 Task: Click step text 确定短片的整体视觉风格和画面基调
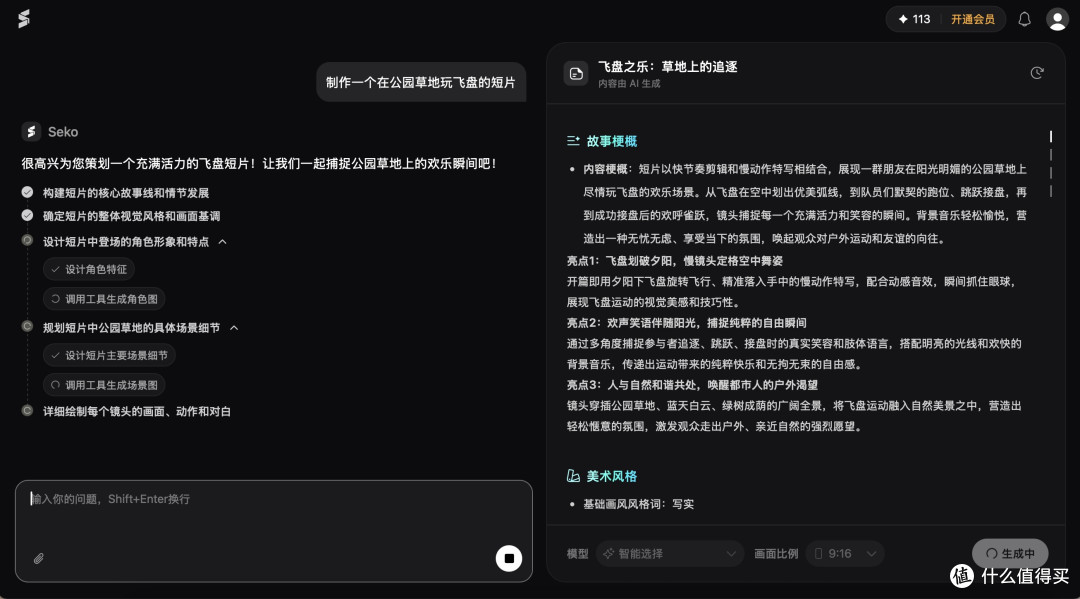(132, 216)
